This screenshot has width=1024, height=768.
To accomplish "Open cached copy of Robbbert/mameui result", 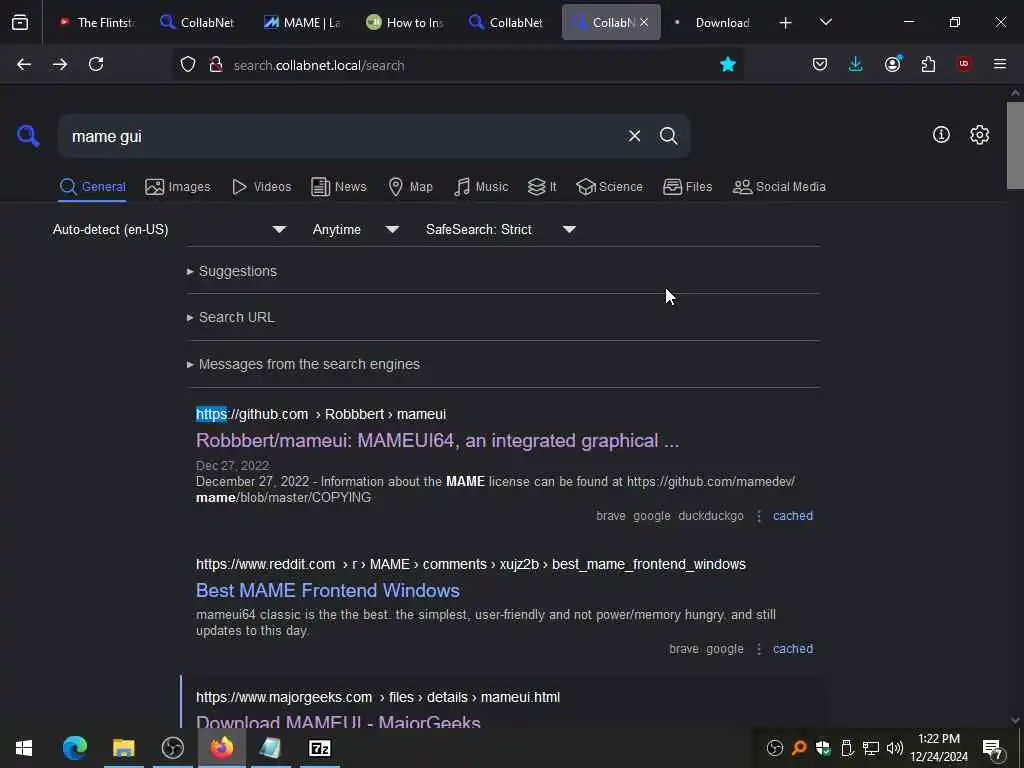I will [793, 516].
